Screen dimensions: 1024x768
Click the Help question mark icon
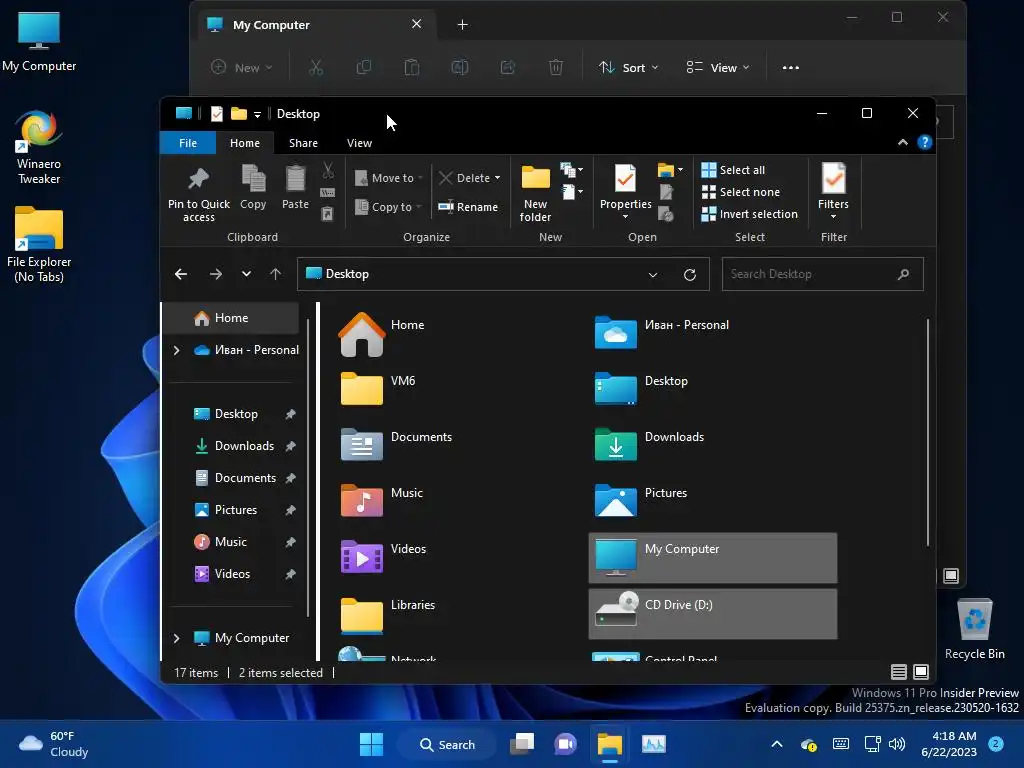[x=925, y=142]
